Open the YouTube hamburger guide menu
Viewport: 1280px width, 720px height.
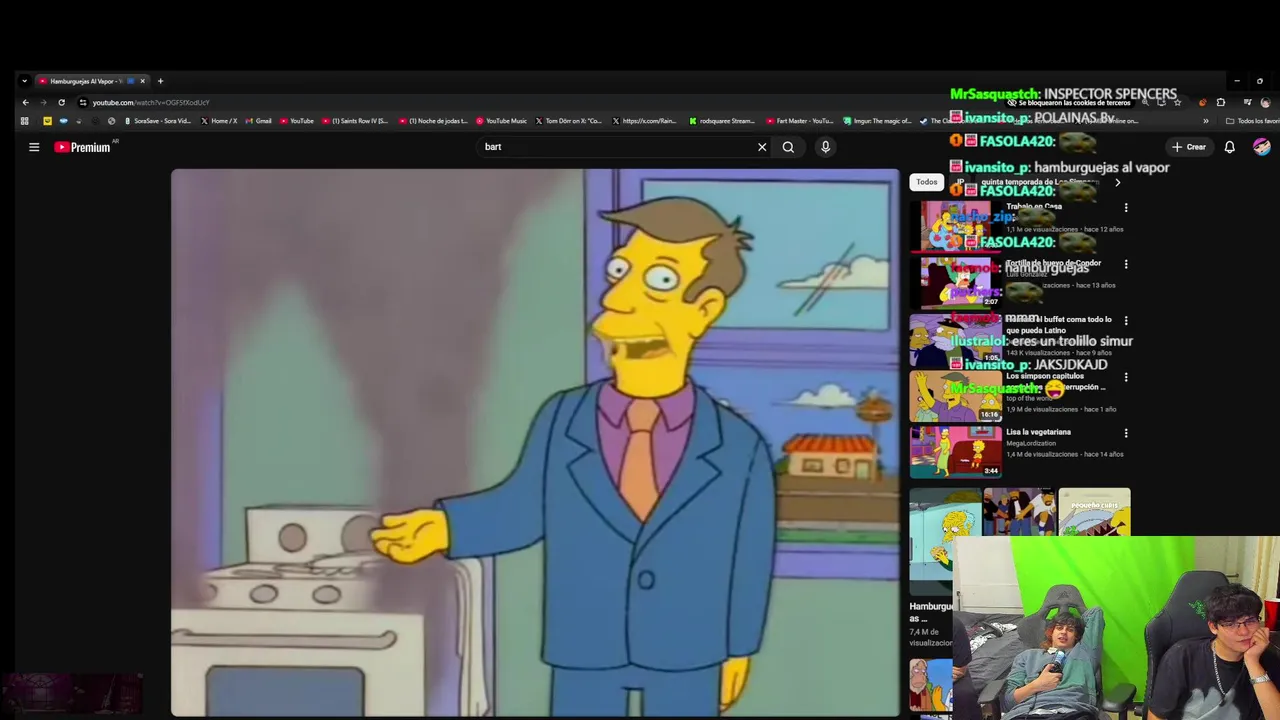34,147
